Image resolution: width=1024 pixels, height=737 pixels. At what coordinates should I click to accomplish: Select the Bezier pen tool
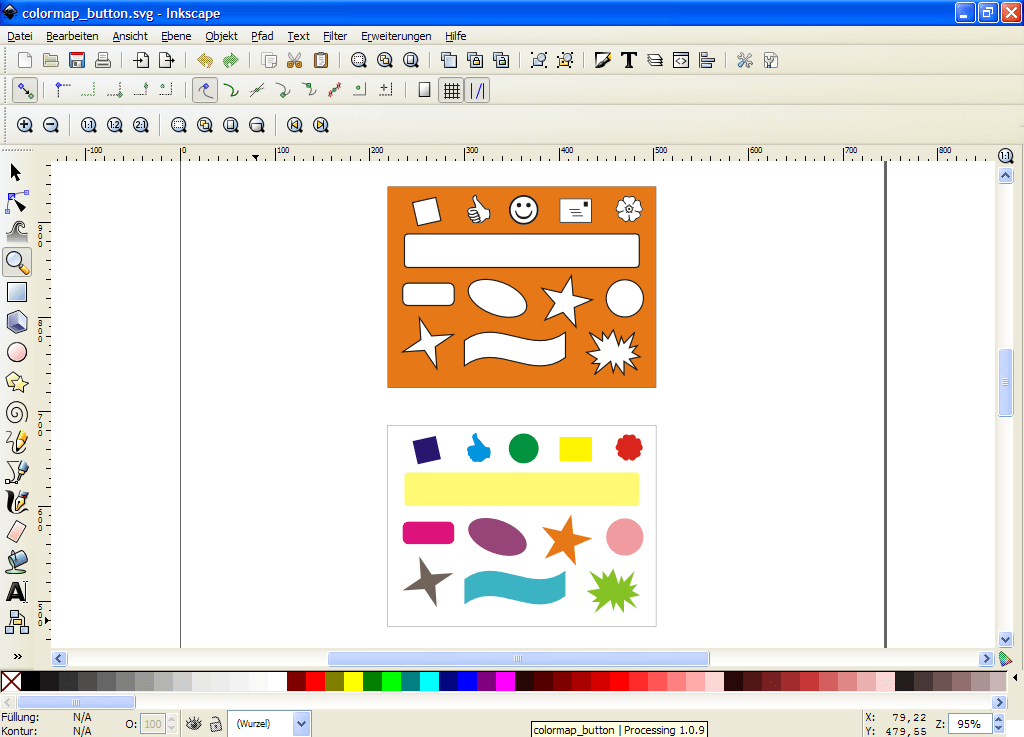[16, 473]
